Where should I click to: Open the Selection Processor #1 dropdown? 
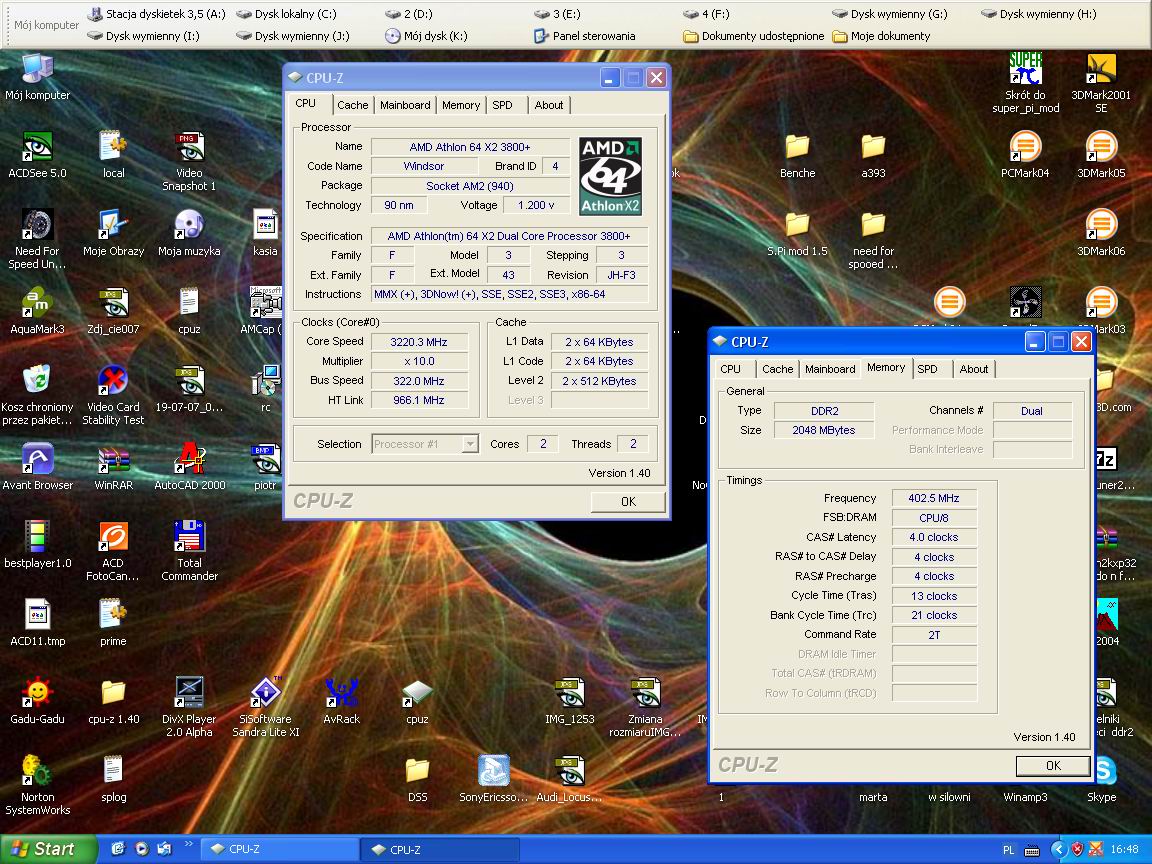point(425,444)
